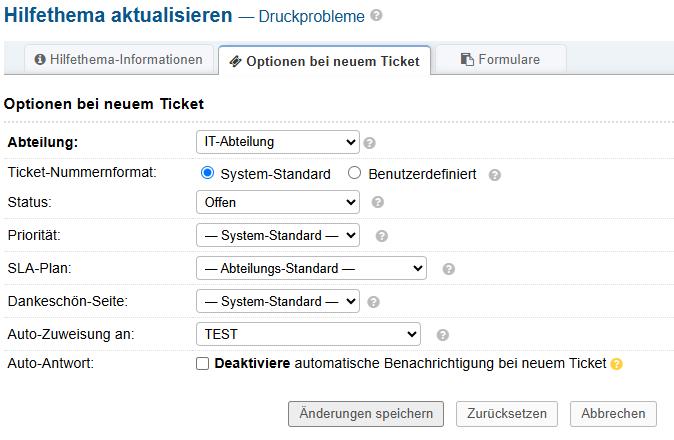Image resolution: width=674 pixels, height=440 pixels.
Task: Open Auto-Zuweisung dropdown showing TEST
Action: (x=308, y=334)
